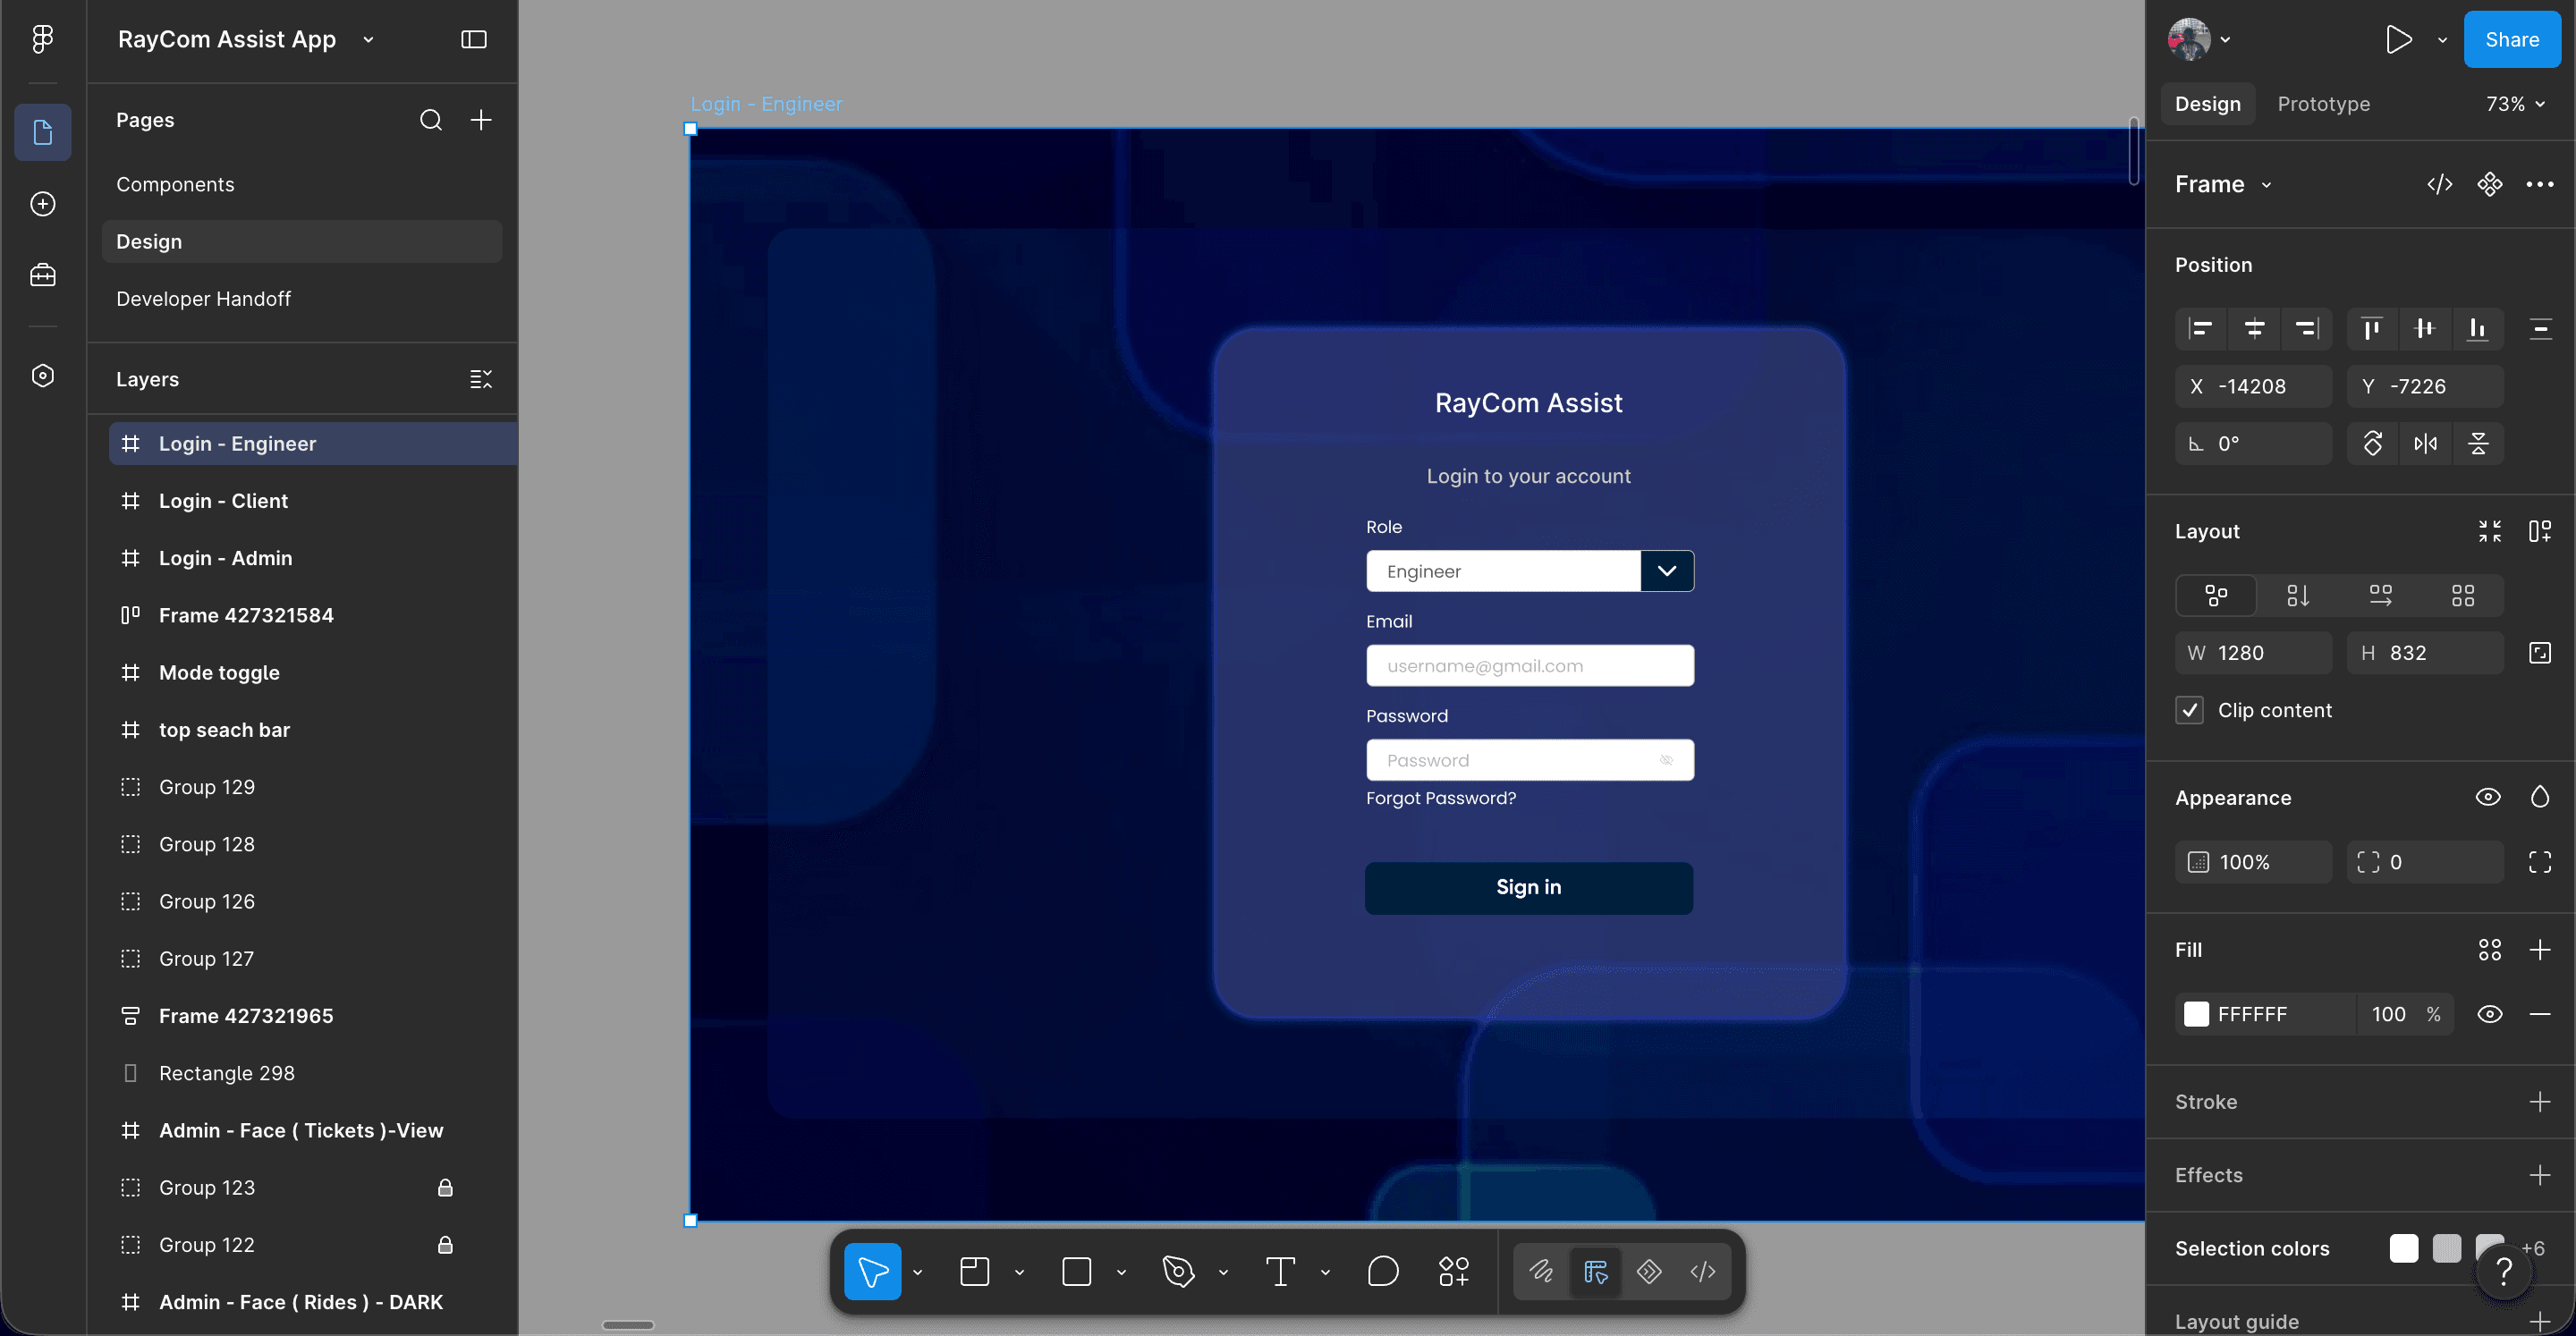Toggle individual corner radius icon
This screenshot has width=2576, height=1336.
pos(2539,862)
